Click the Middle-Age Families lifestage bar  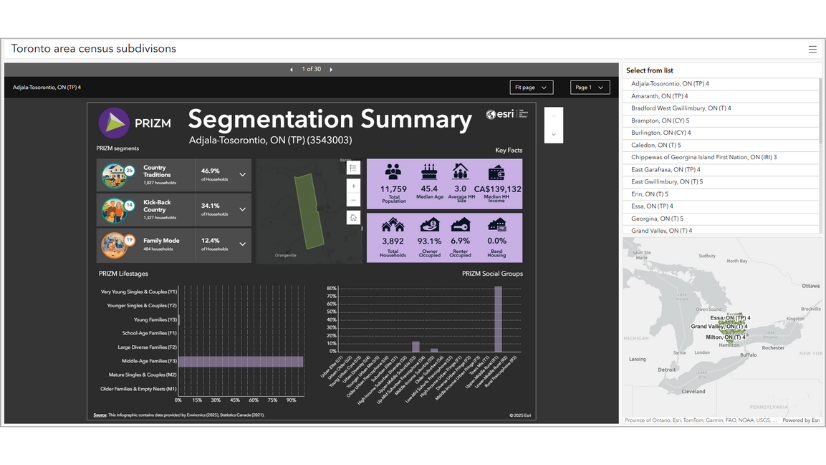pos(241,361)
